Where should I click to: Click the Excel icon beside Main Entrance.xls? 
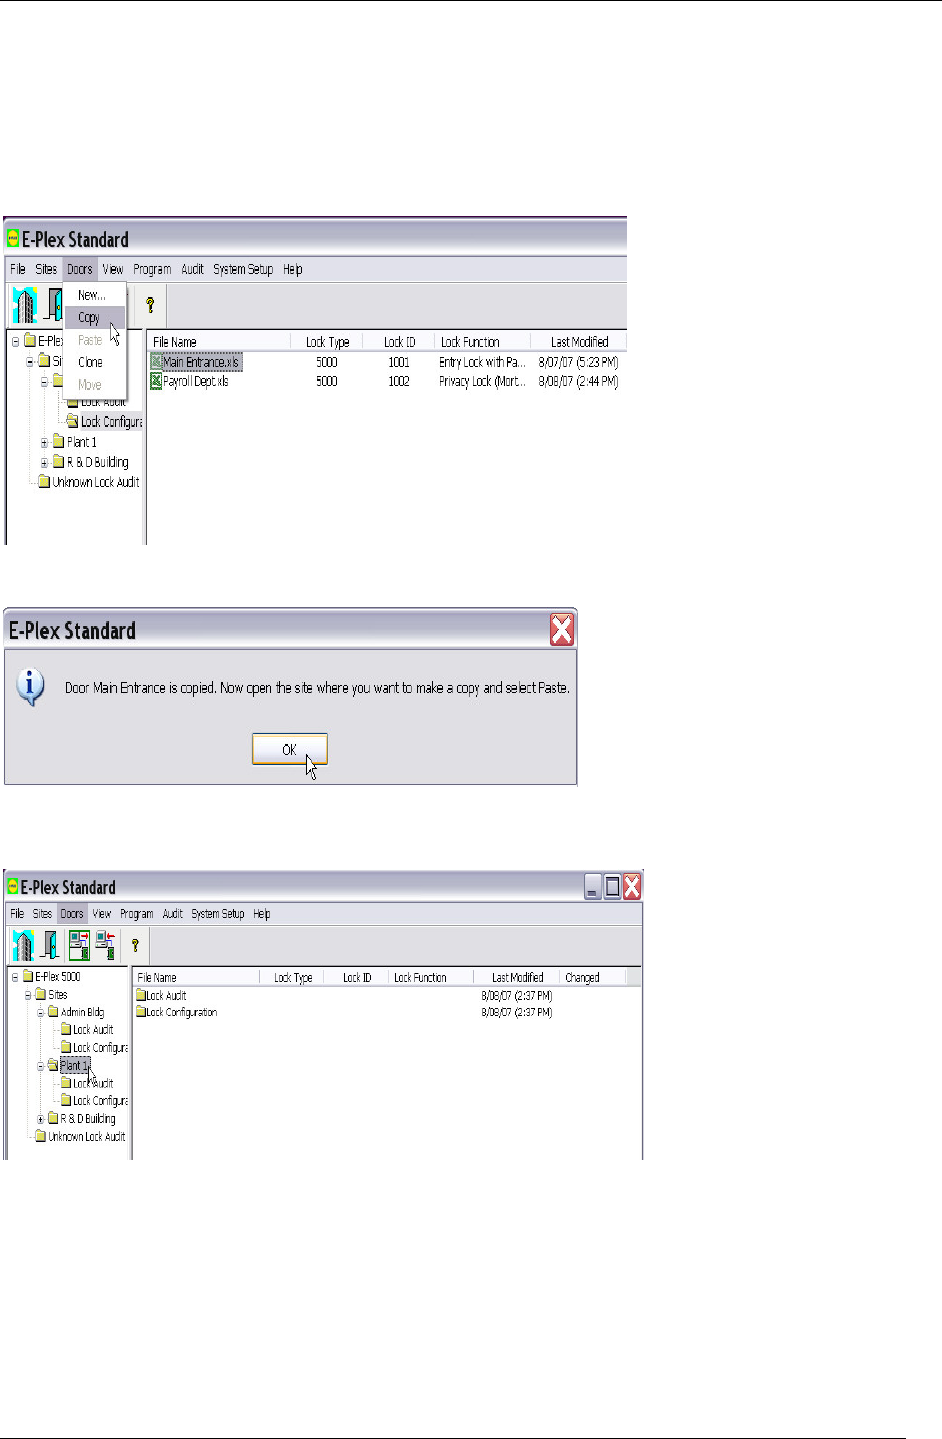[x=156, y=362]
